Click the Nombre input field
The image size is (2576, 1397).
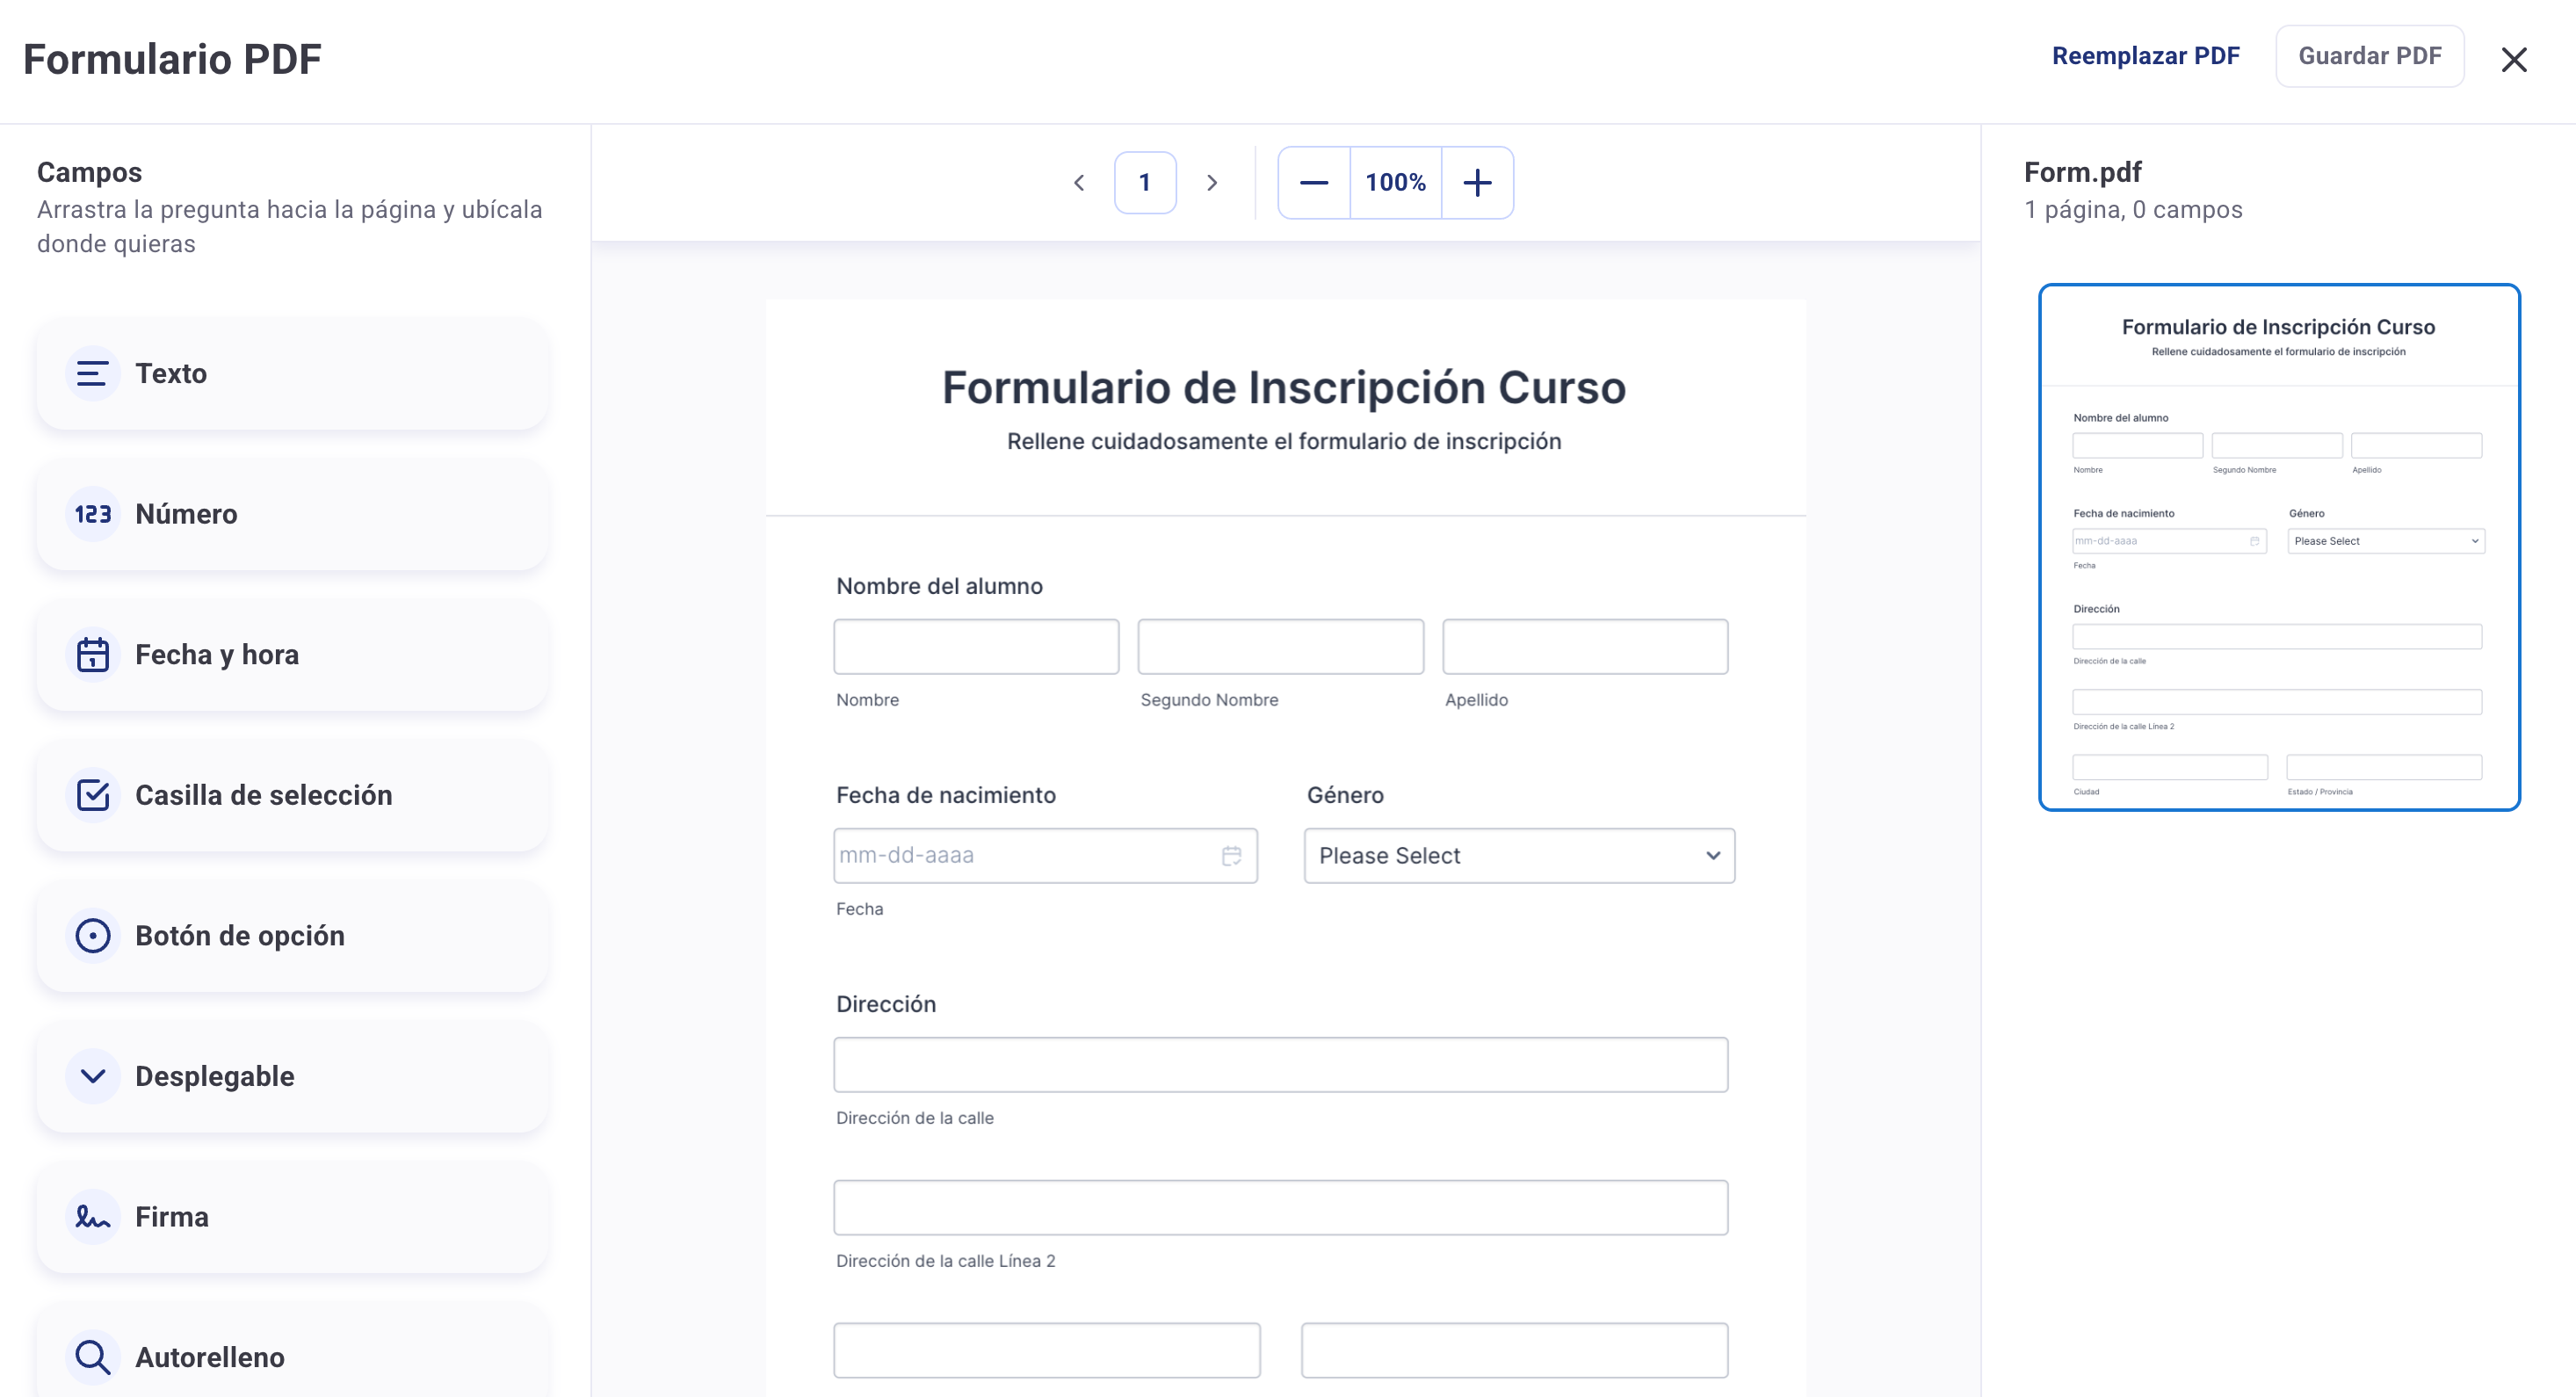[976, 647]
